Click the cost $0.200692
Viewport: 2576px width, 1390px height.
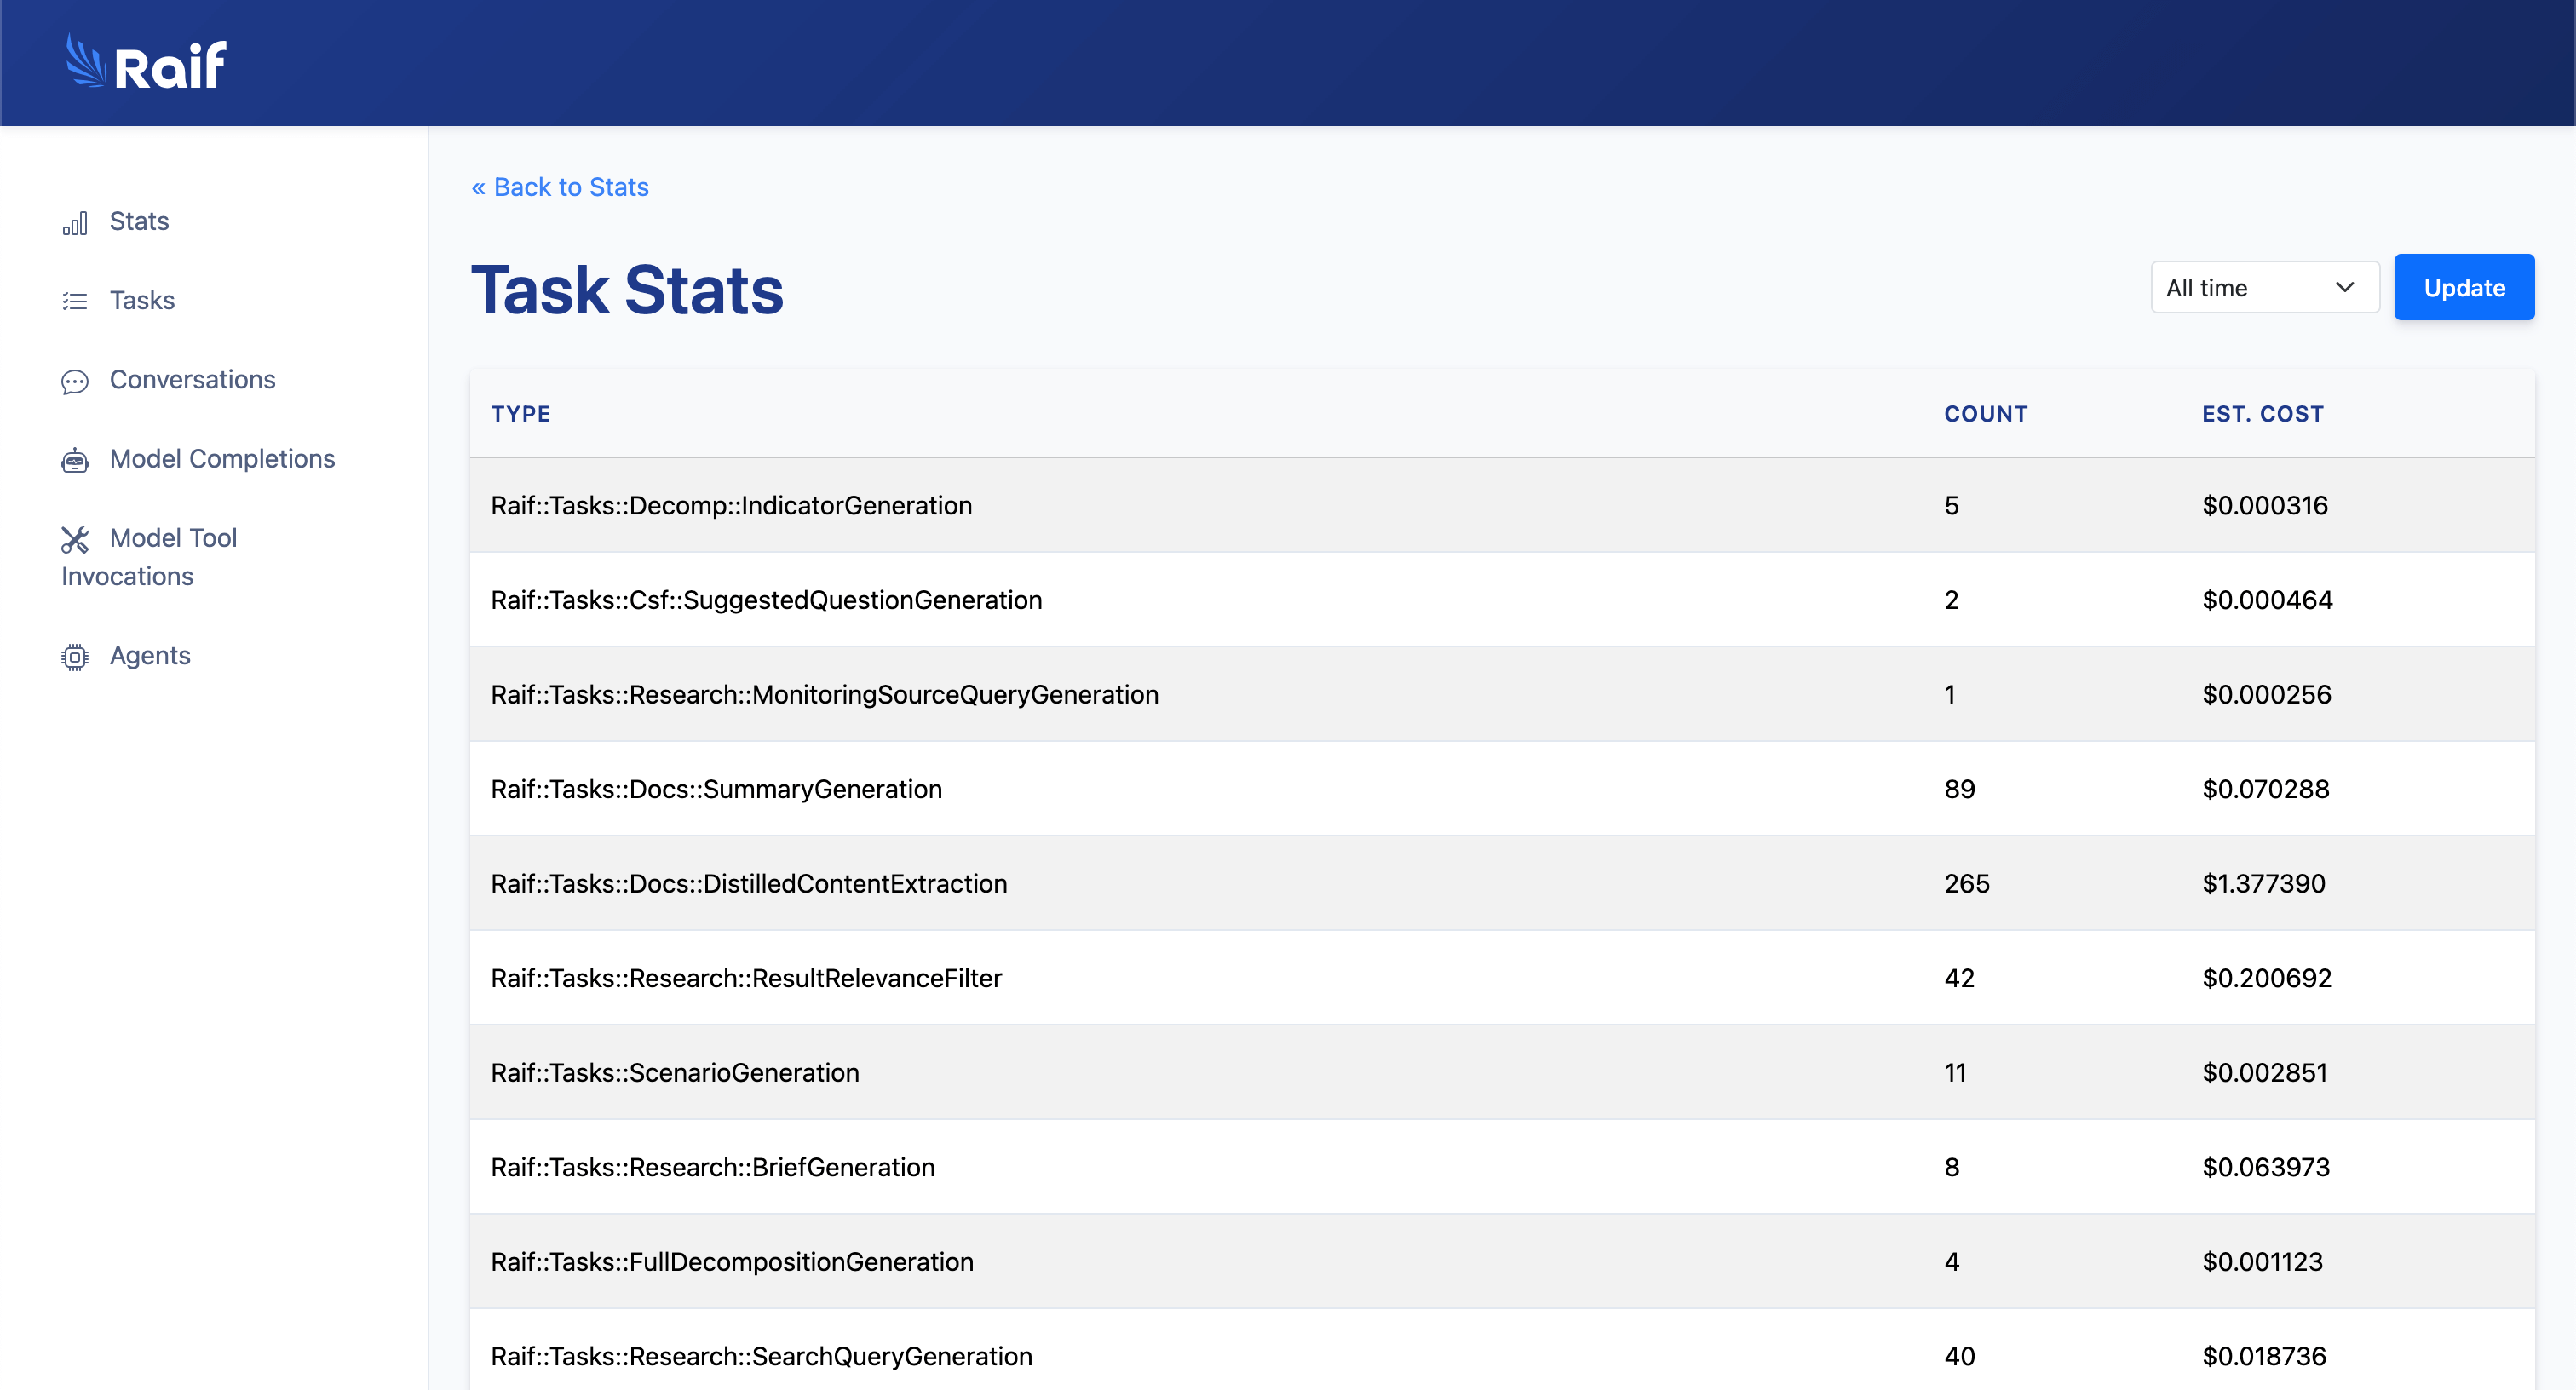tap(2266, 978)
